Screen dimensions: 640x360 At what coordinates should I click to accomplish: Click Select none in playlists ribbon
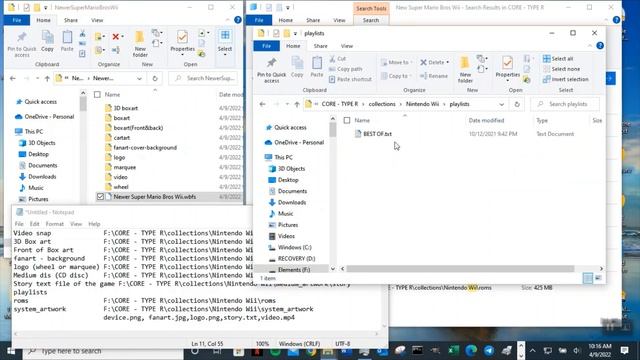pyautogui.click(x=561, y=69)
